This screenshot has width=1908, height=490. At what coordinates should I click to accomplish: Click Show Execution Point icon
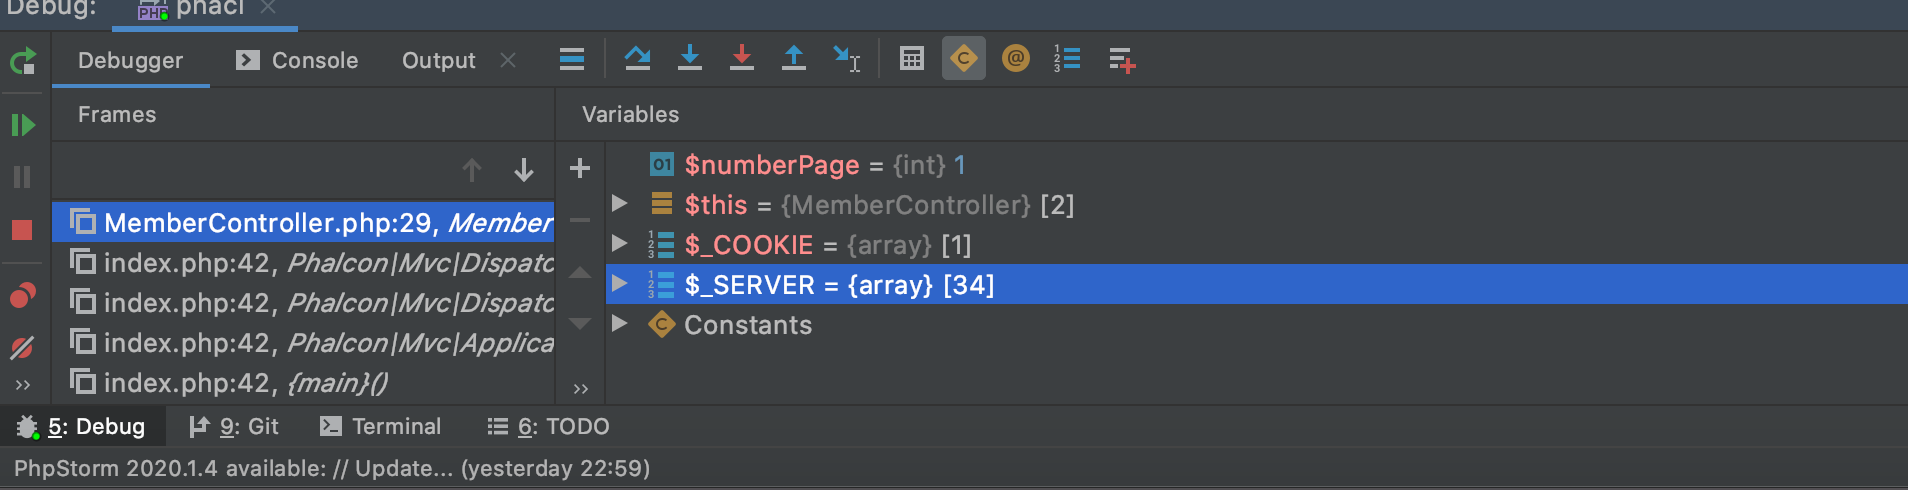tap(572, 59)
